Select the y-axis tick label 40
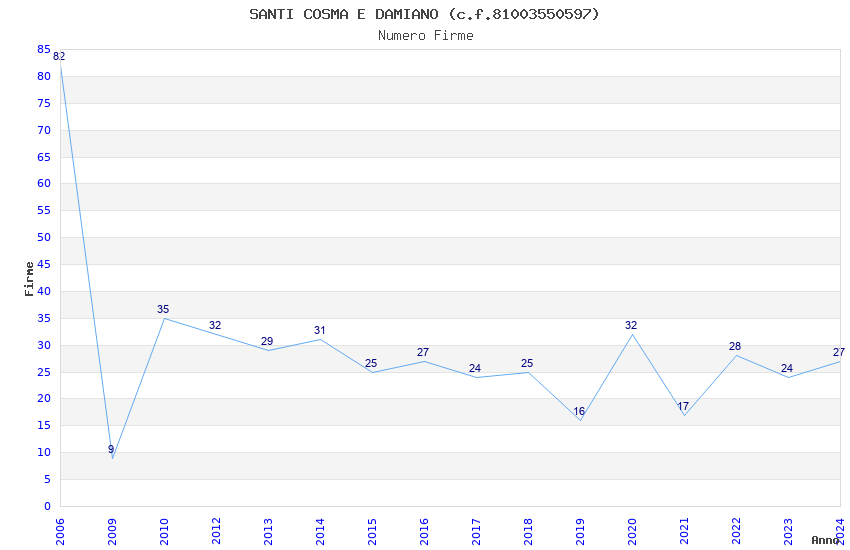The height and width of the screenshot is (550, 850). pos(44,292)
